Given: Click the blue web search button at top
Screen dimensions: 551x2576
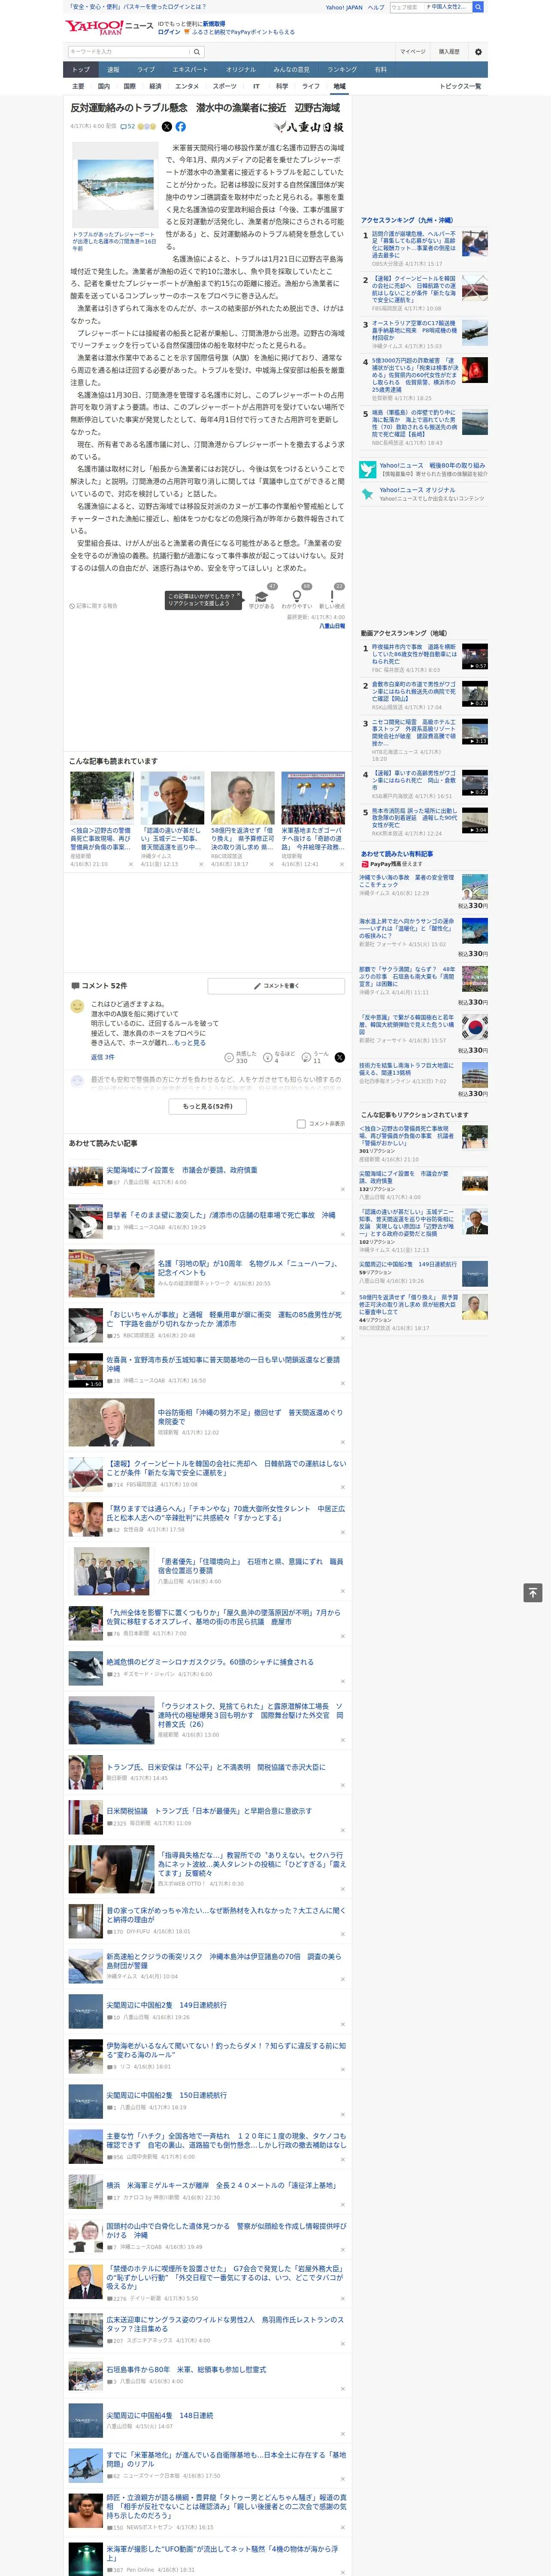Looking at the screenshot, I should [x=478, y=7].
